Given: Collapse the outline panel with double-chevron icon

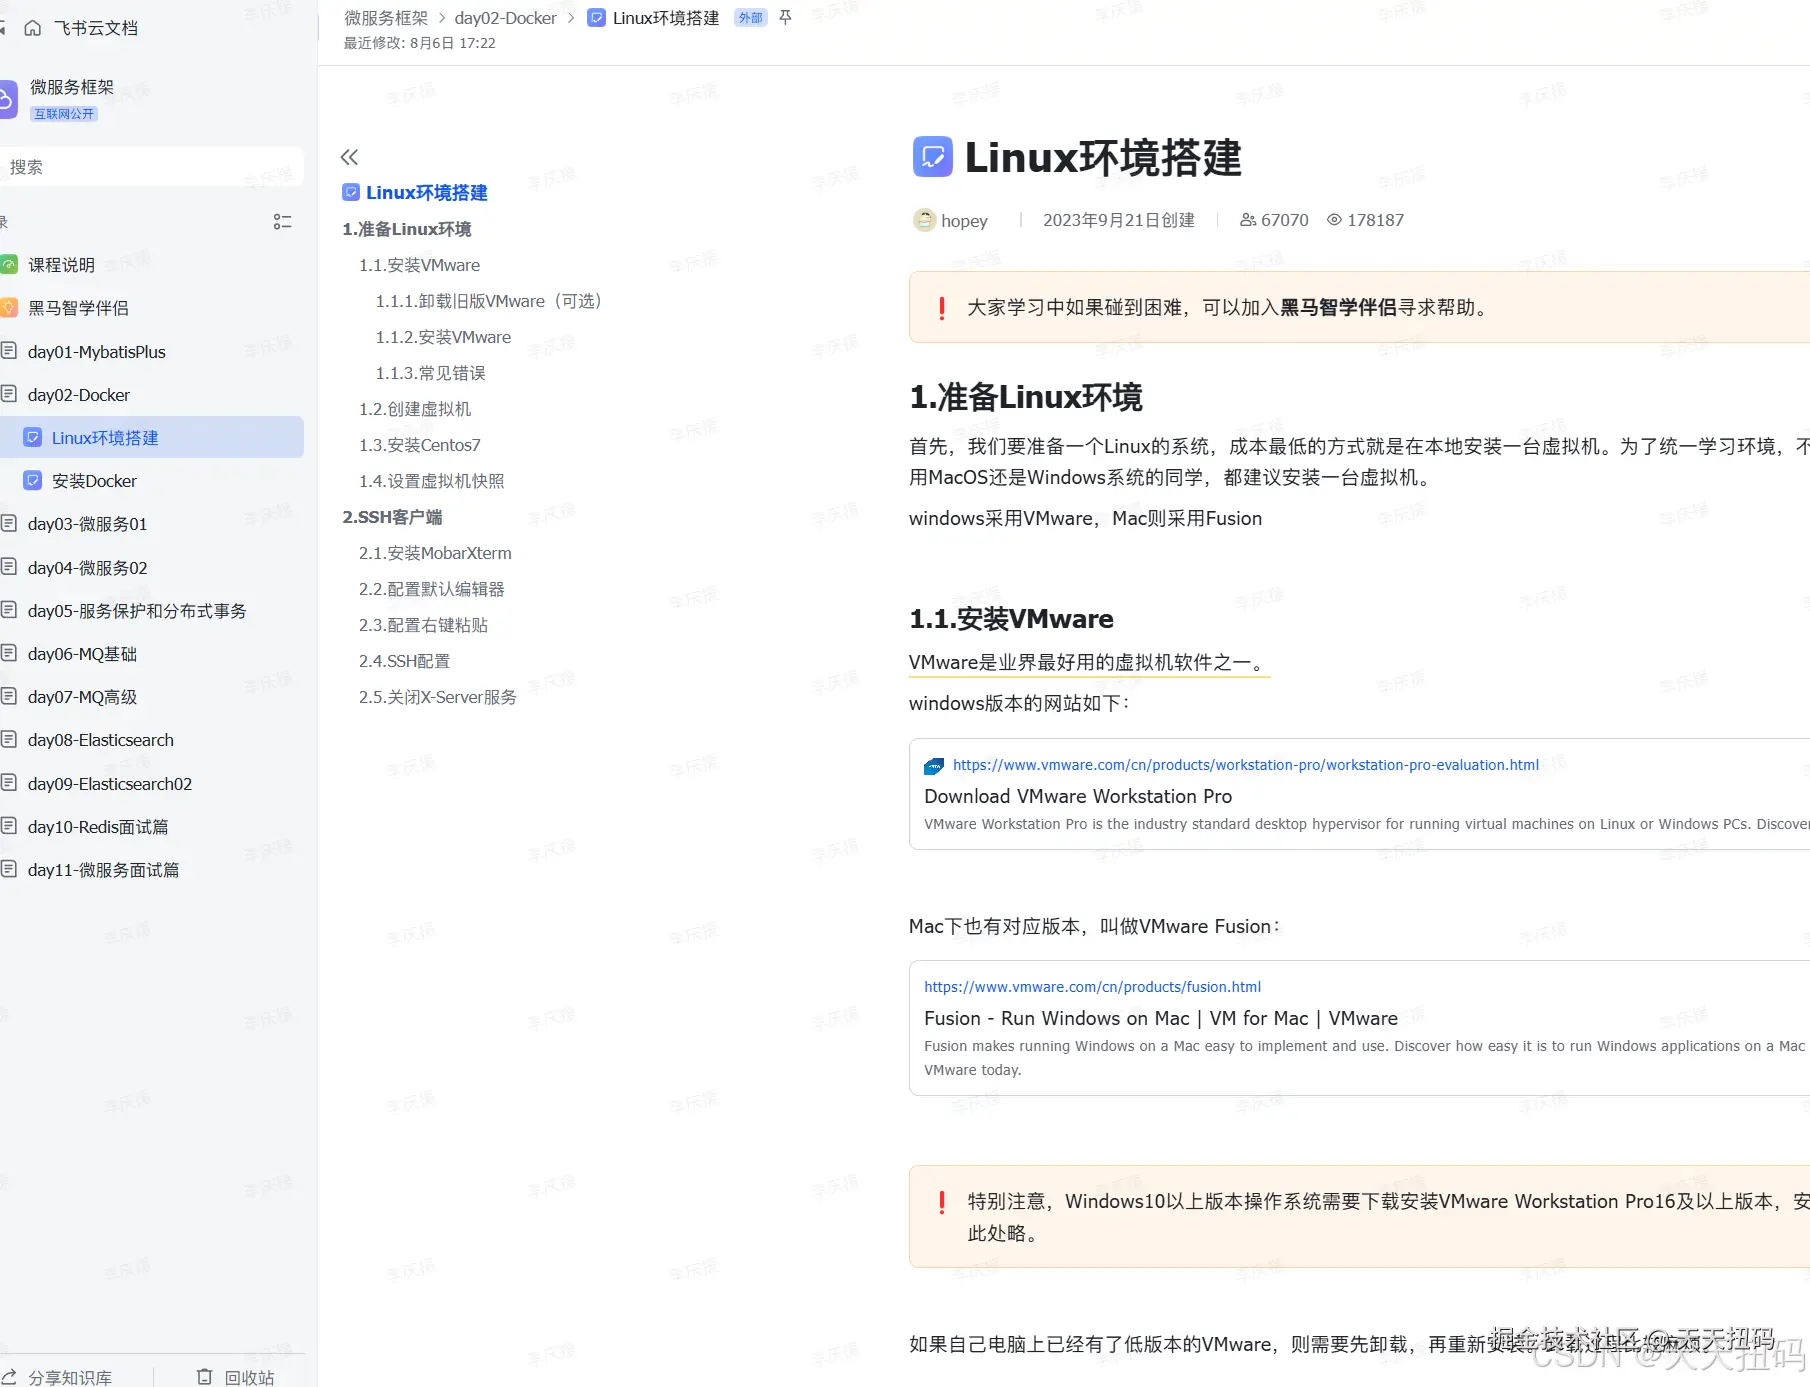Looking at the screenshot, I should click(x=349, y=157).
